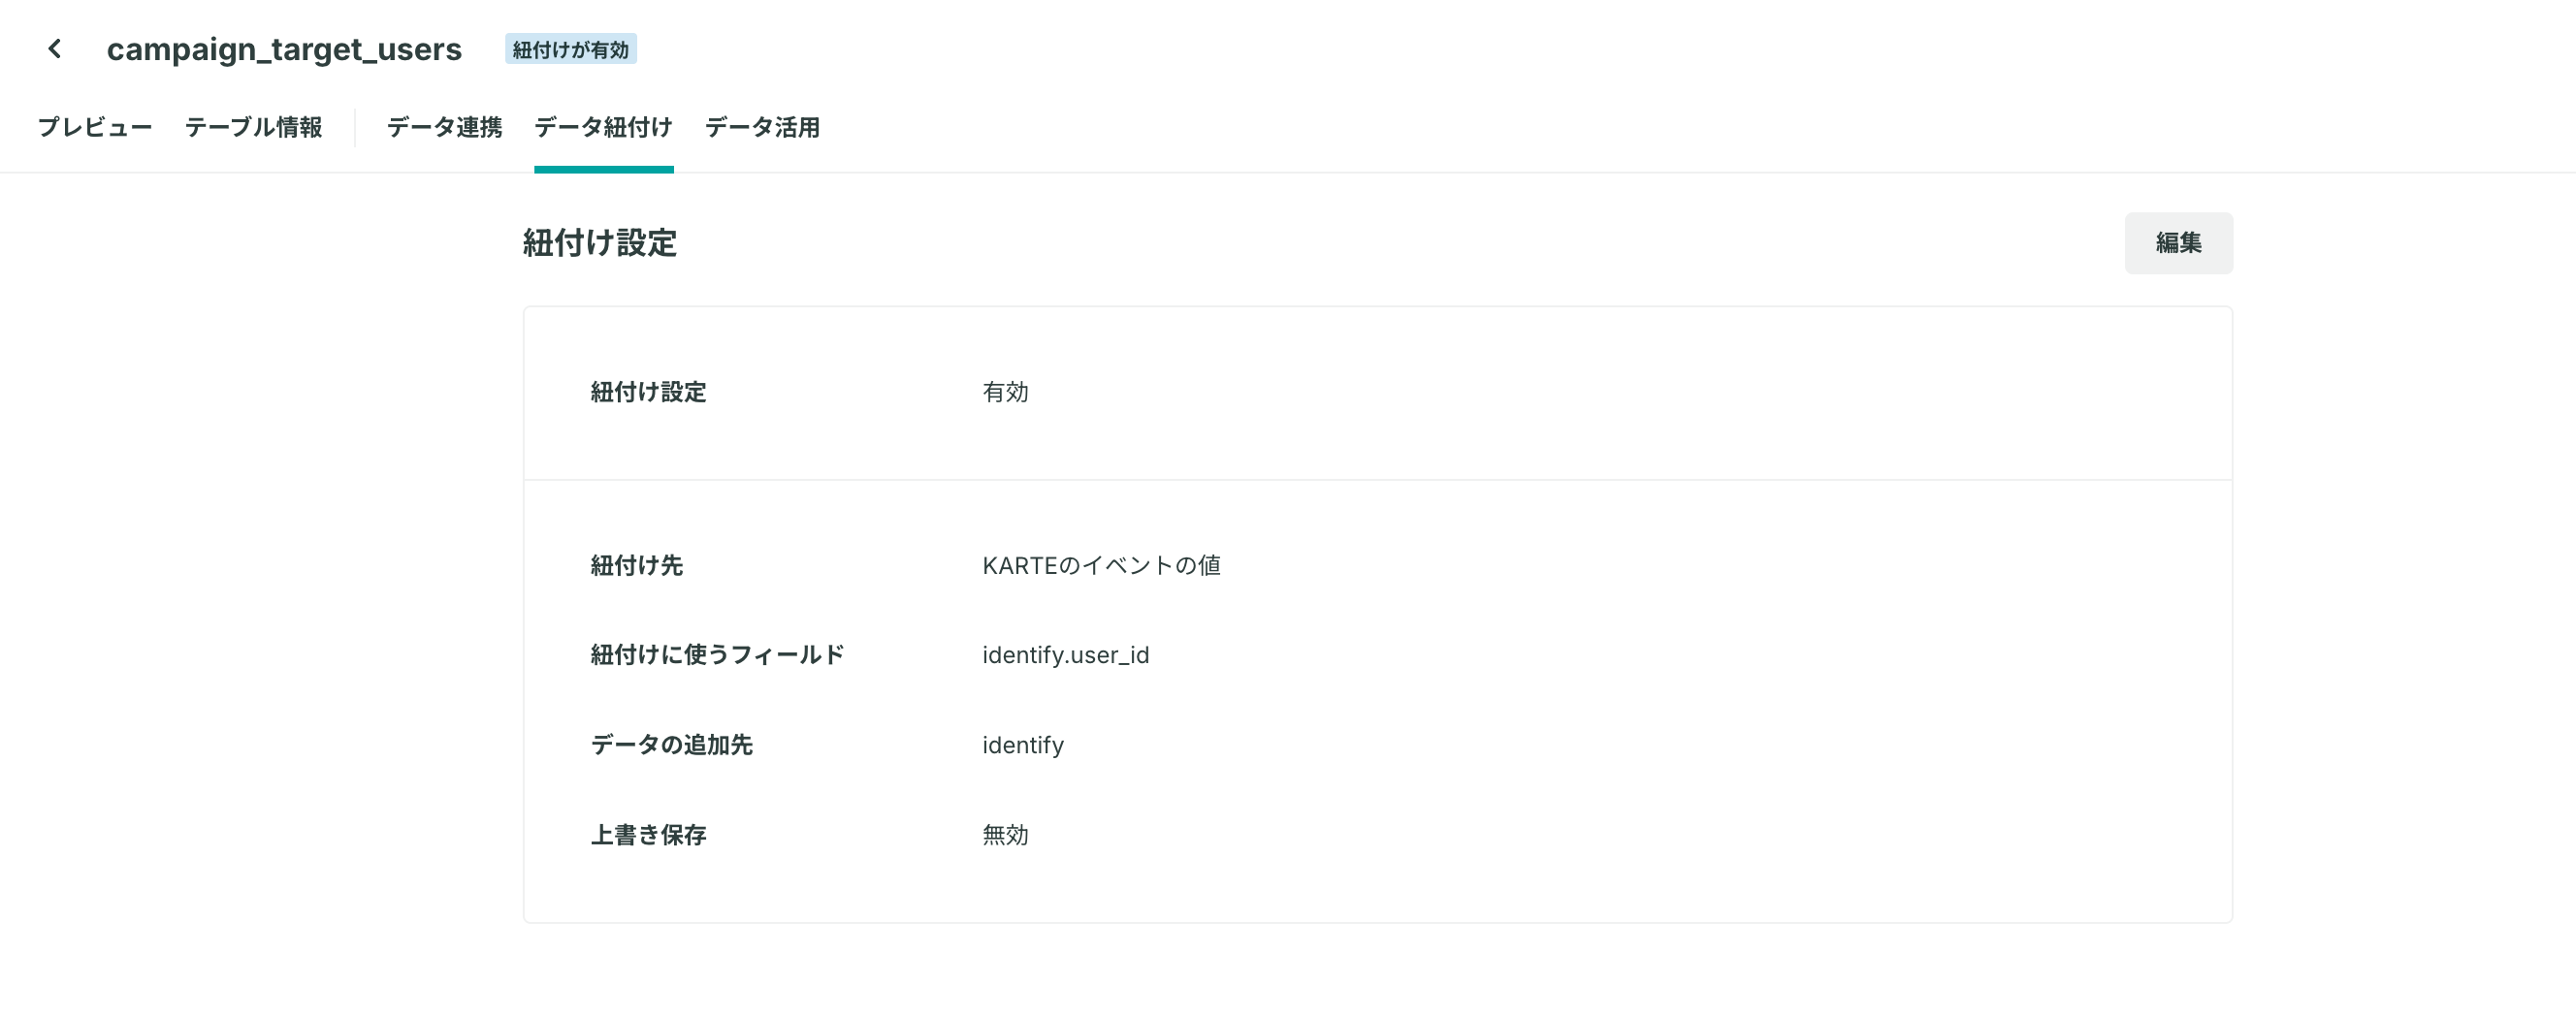Click the データの追加先 label

[671, 745]
